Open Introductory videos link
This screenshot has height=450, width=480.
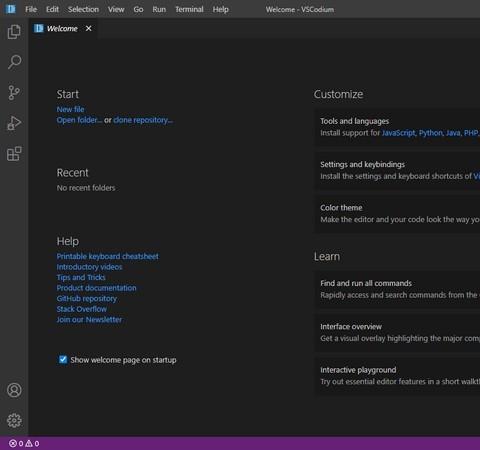89,267
